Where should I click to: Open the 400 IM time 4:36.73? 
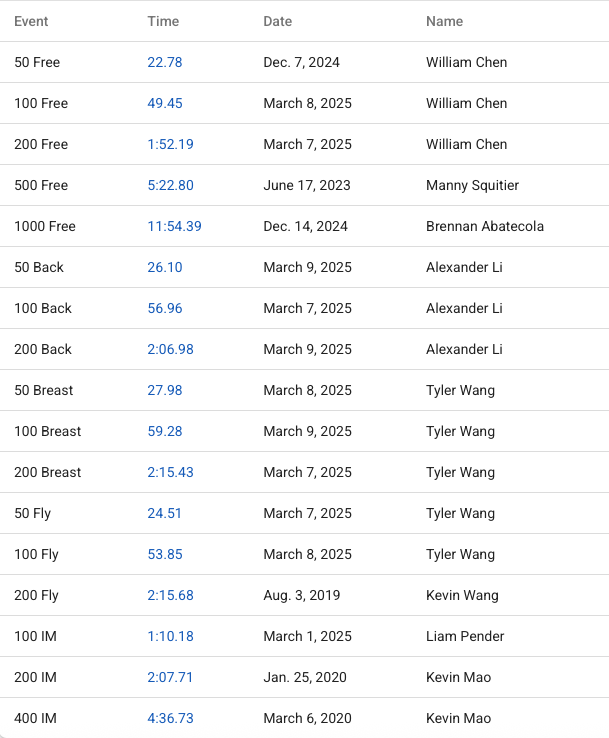point(170,718)
